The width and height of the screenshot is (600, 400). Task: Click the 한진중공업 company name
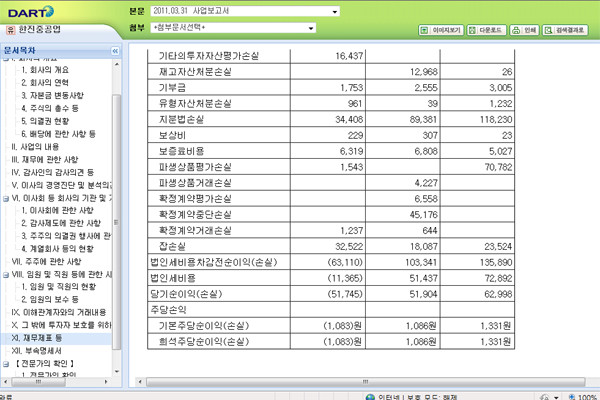point(40,29)
